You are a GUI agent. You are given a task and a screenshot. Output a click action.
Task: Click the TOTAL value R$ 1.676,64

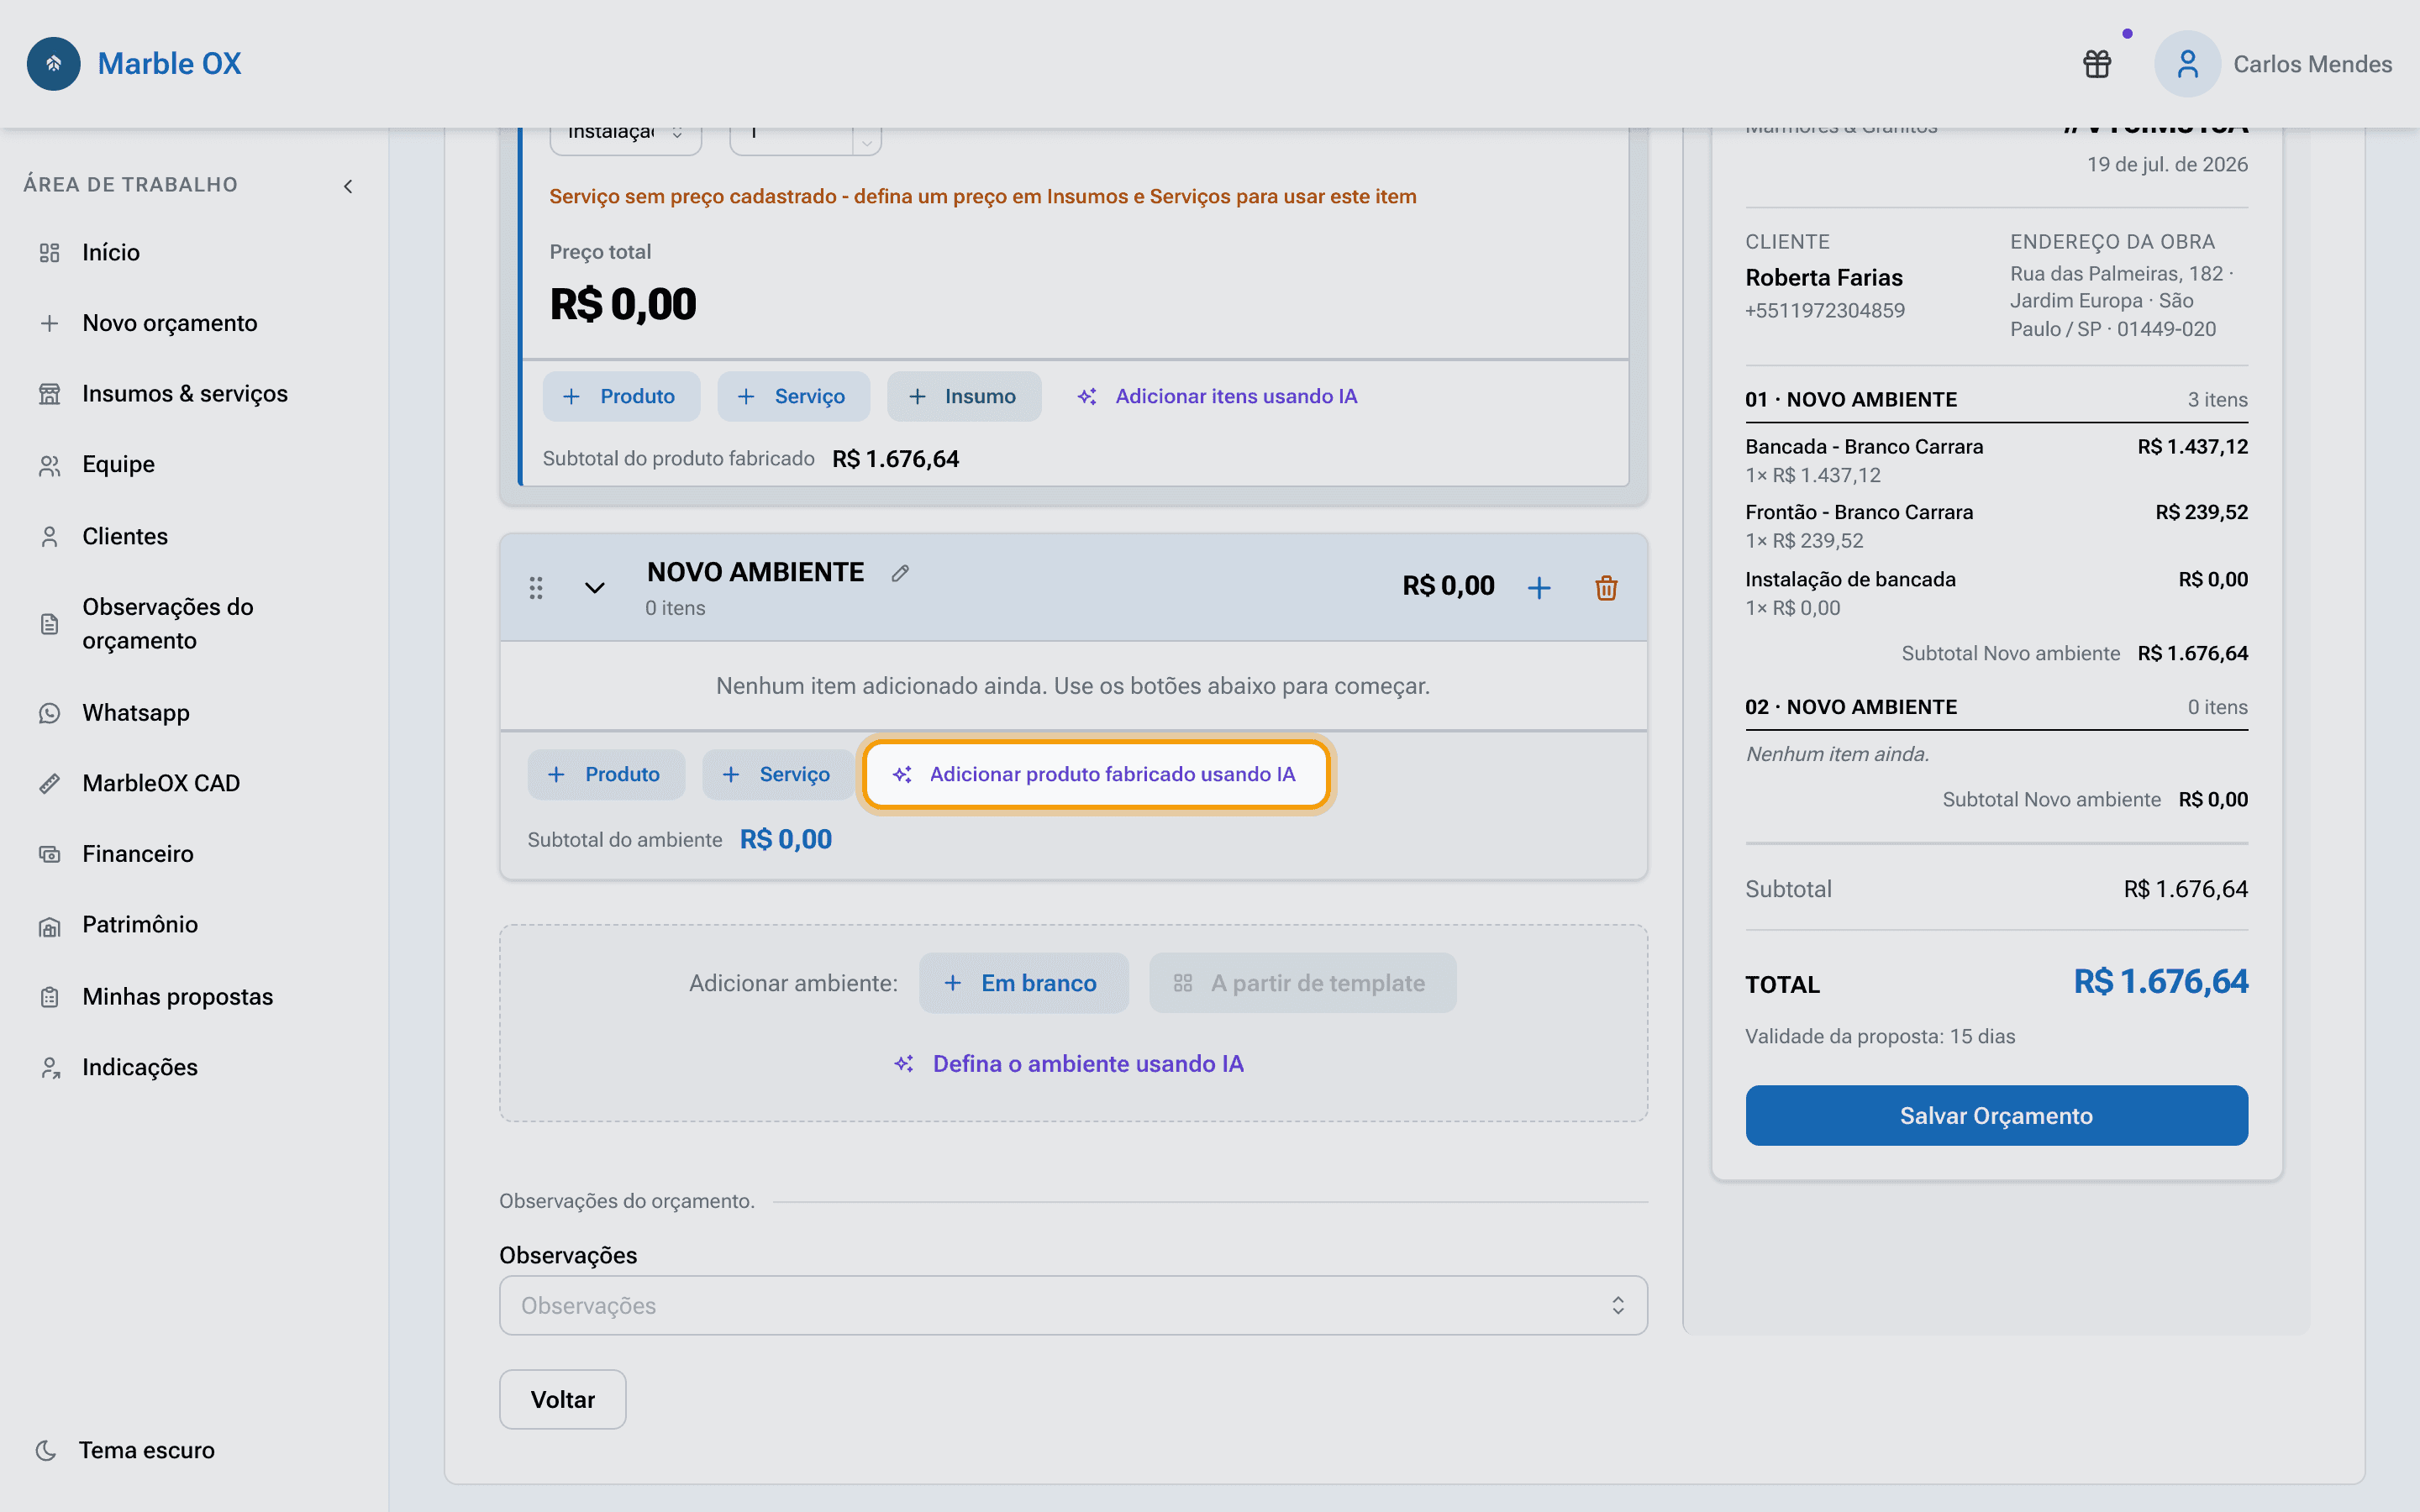click(2160, 982)
